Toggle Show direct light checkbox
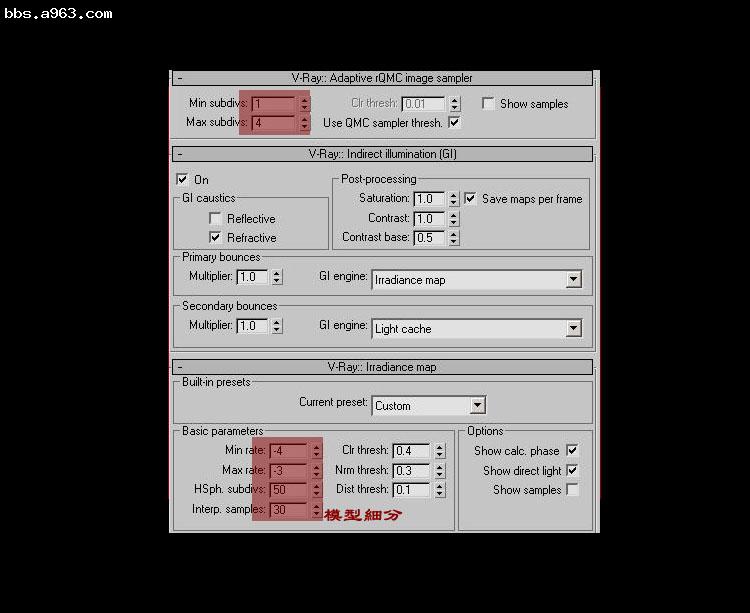Image resolution: width=750 pixels, height=613 pixels. 572,471
